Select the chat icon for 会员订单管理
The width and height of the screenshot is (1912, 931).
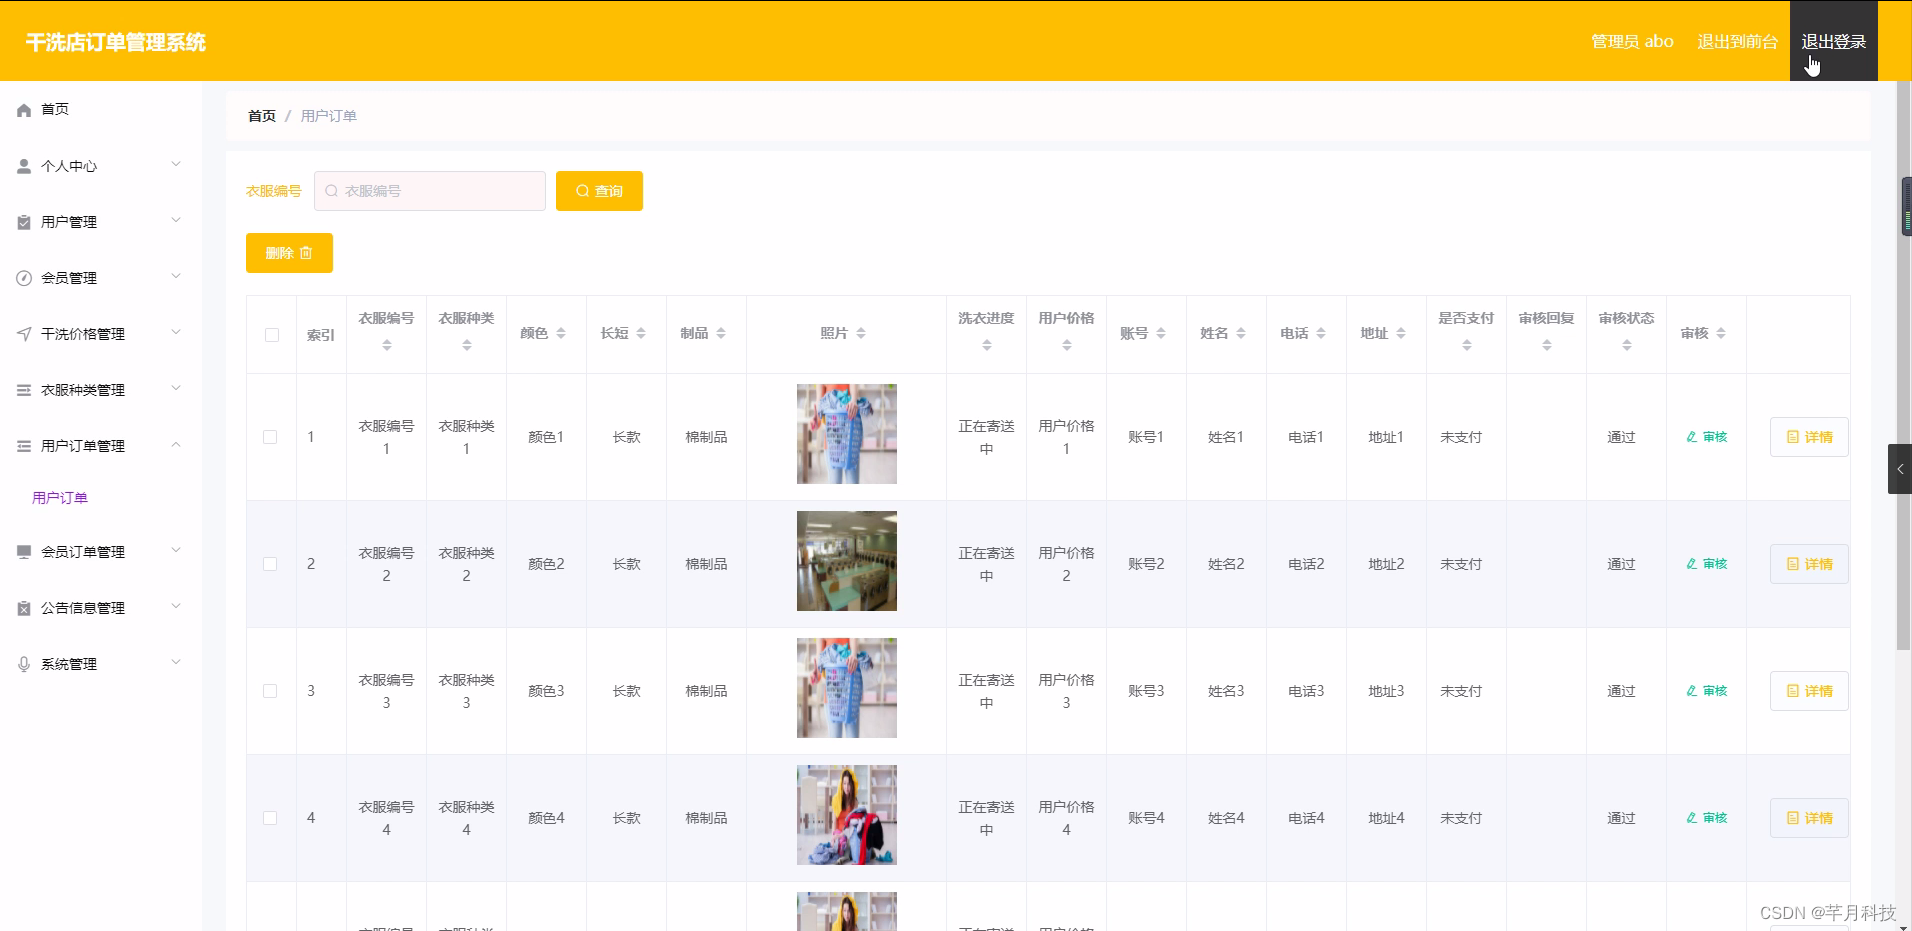pyautogui.click(x=23, y=551)
